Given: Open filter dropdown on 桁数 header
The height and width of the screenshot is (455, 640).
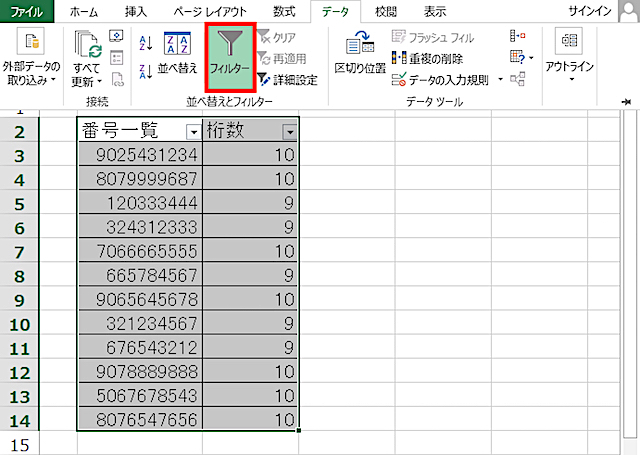Looking at the screenshot, I should (x=289, y=132).
